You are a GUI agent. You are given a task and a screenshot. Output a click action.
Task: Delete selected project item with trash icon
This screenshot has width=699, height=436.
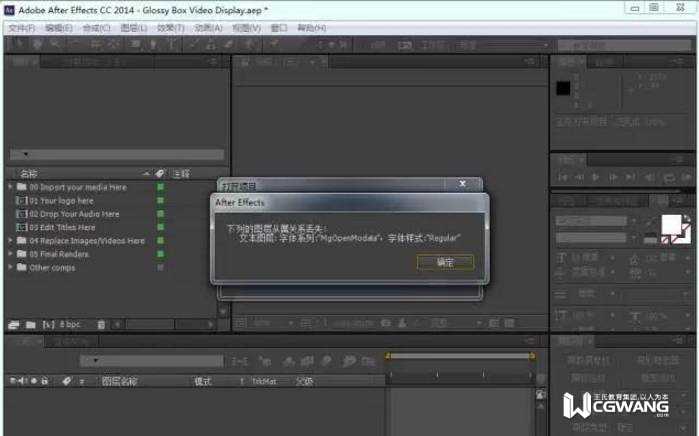tap(101, 325)
